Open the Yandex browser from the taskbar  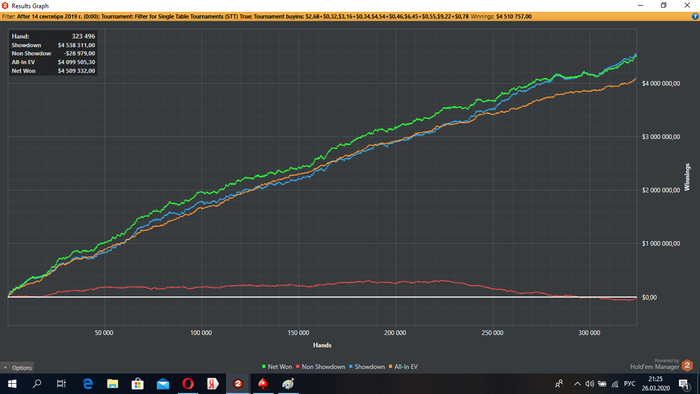click(x=213, y=384)
